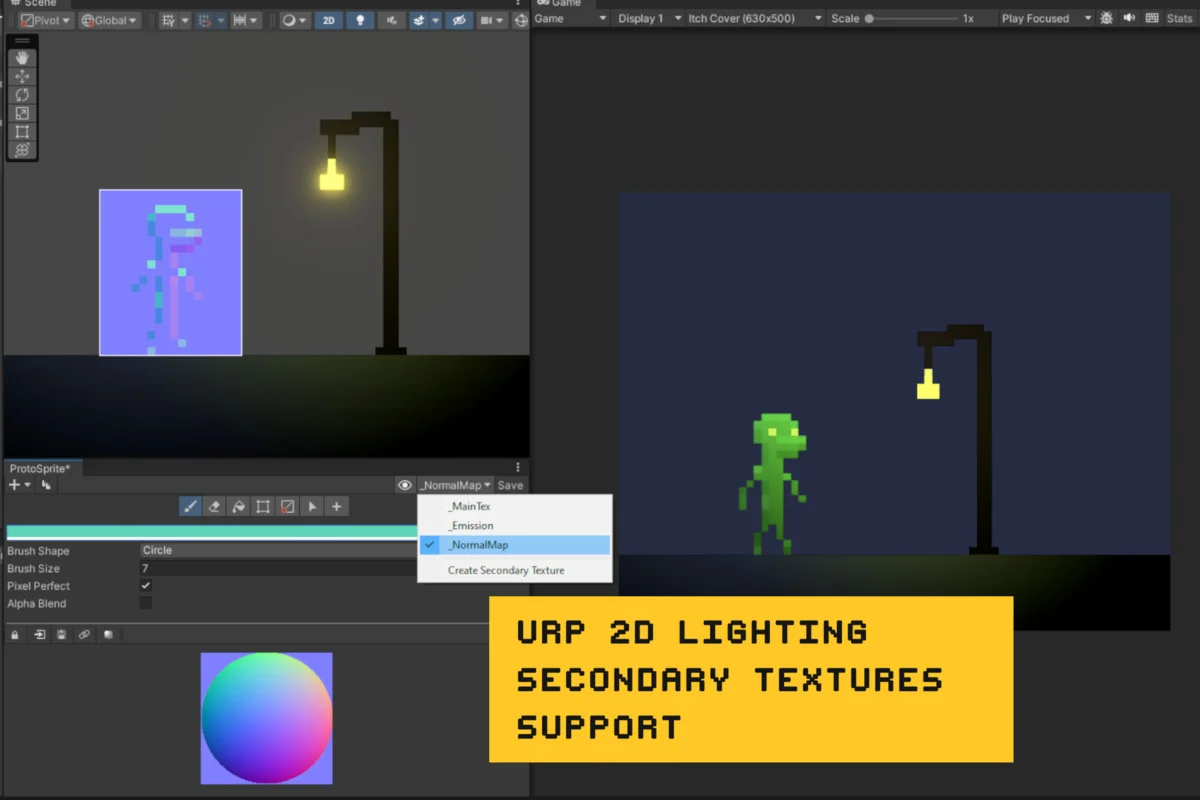Viewport: 1200px width, 800px height.
Task: Select the Rect transform tool
Action: (22, 132)
